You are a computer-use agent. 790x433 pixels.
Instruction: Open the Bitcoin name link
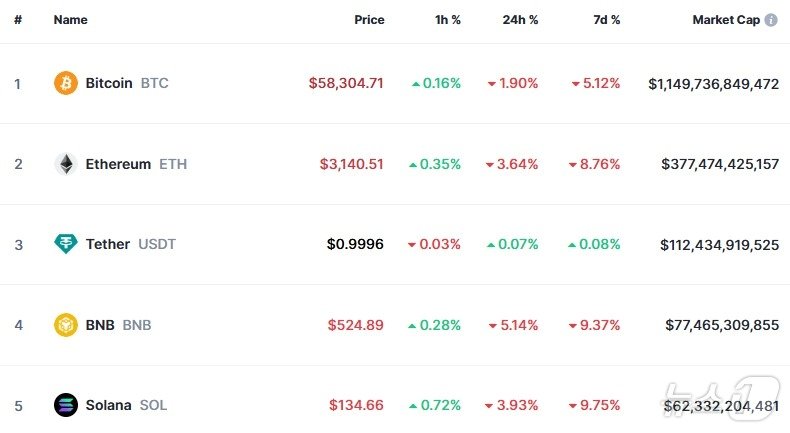pyautogui.click(x=109, y=83)
